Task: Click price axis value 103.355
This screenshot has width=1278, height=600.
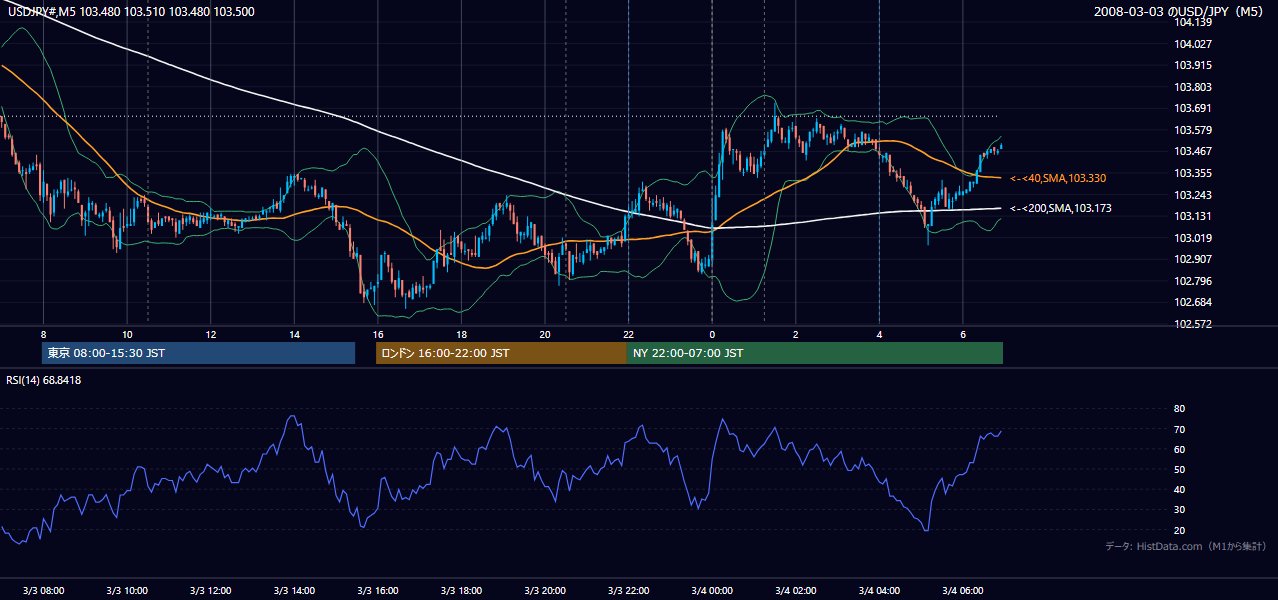Action: click(x=1194, y=173)
